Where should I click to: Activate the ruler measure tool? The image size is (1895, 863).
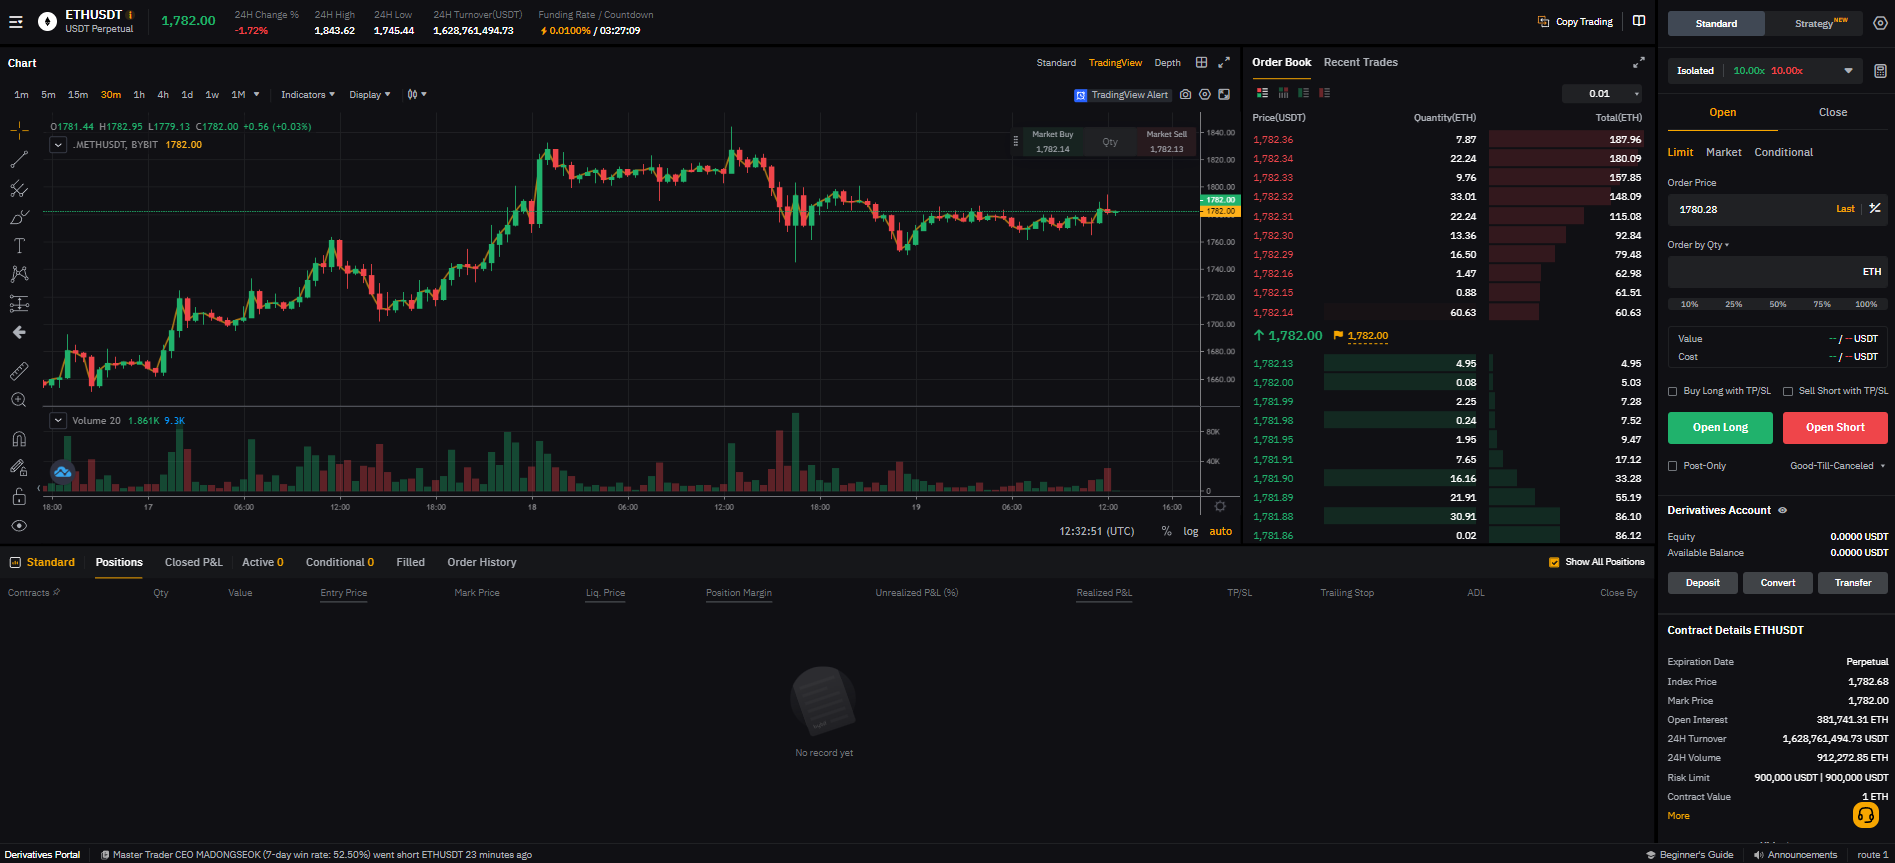click(19, 371)
